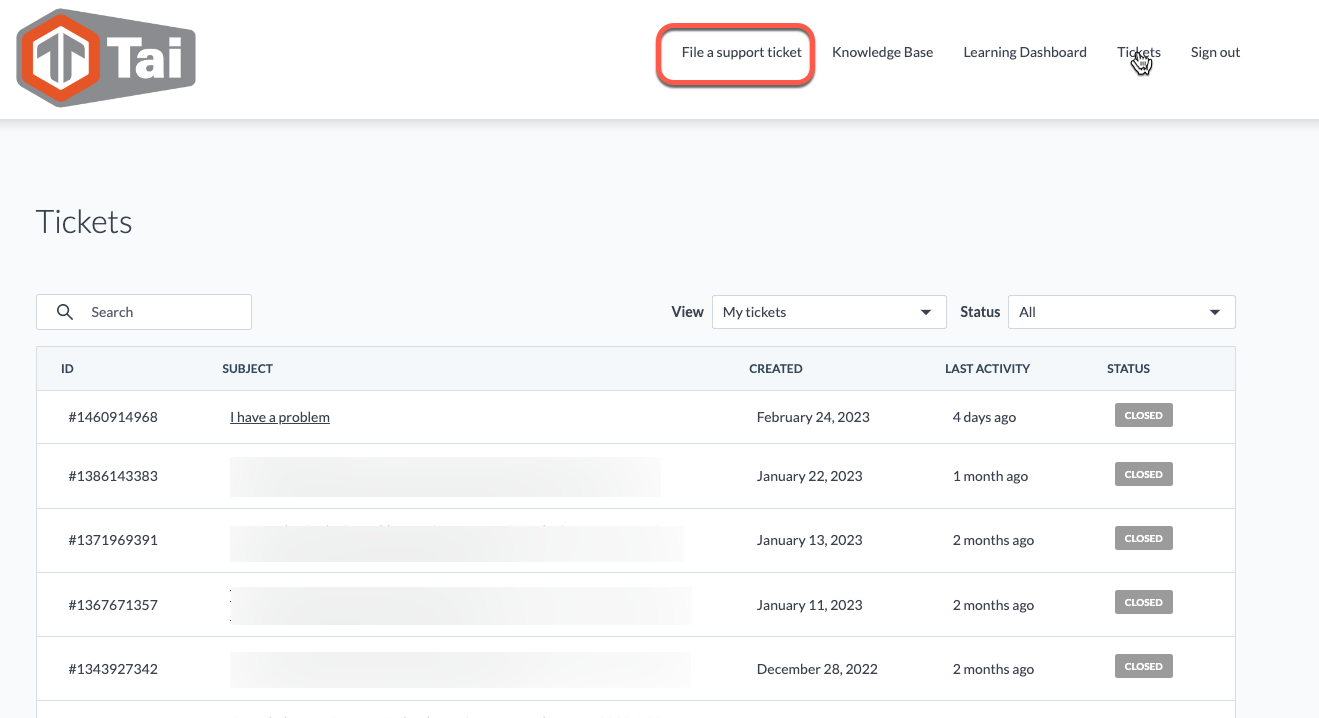The width and height of the screenshot is (1319, 718).
Task: Go to Knowledge Base
Action: [882, 53]
